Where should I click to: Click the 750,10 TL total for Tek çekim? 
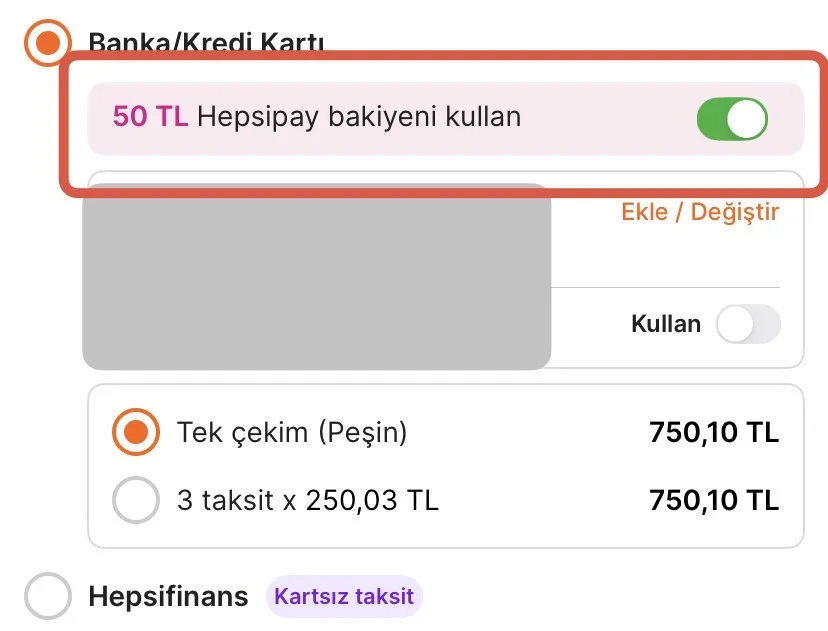click(713, 433)
